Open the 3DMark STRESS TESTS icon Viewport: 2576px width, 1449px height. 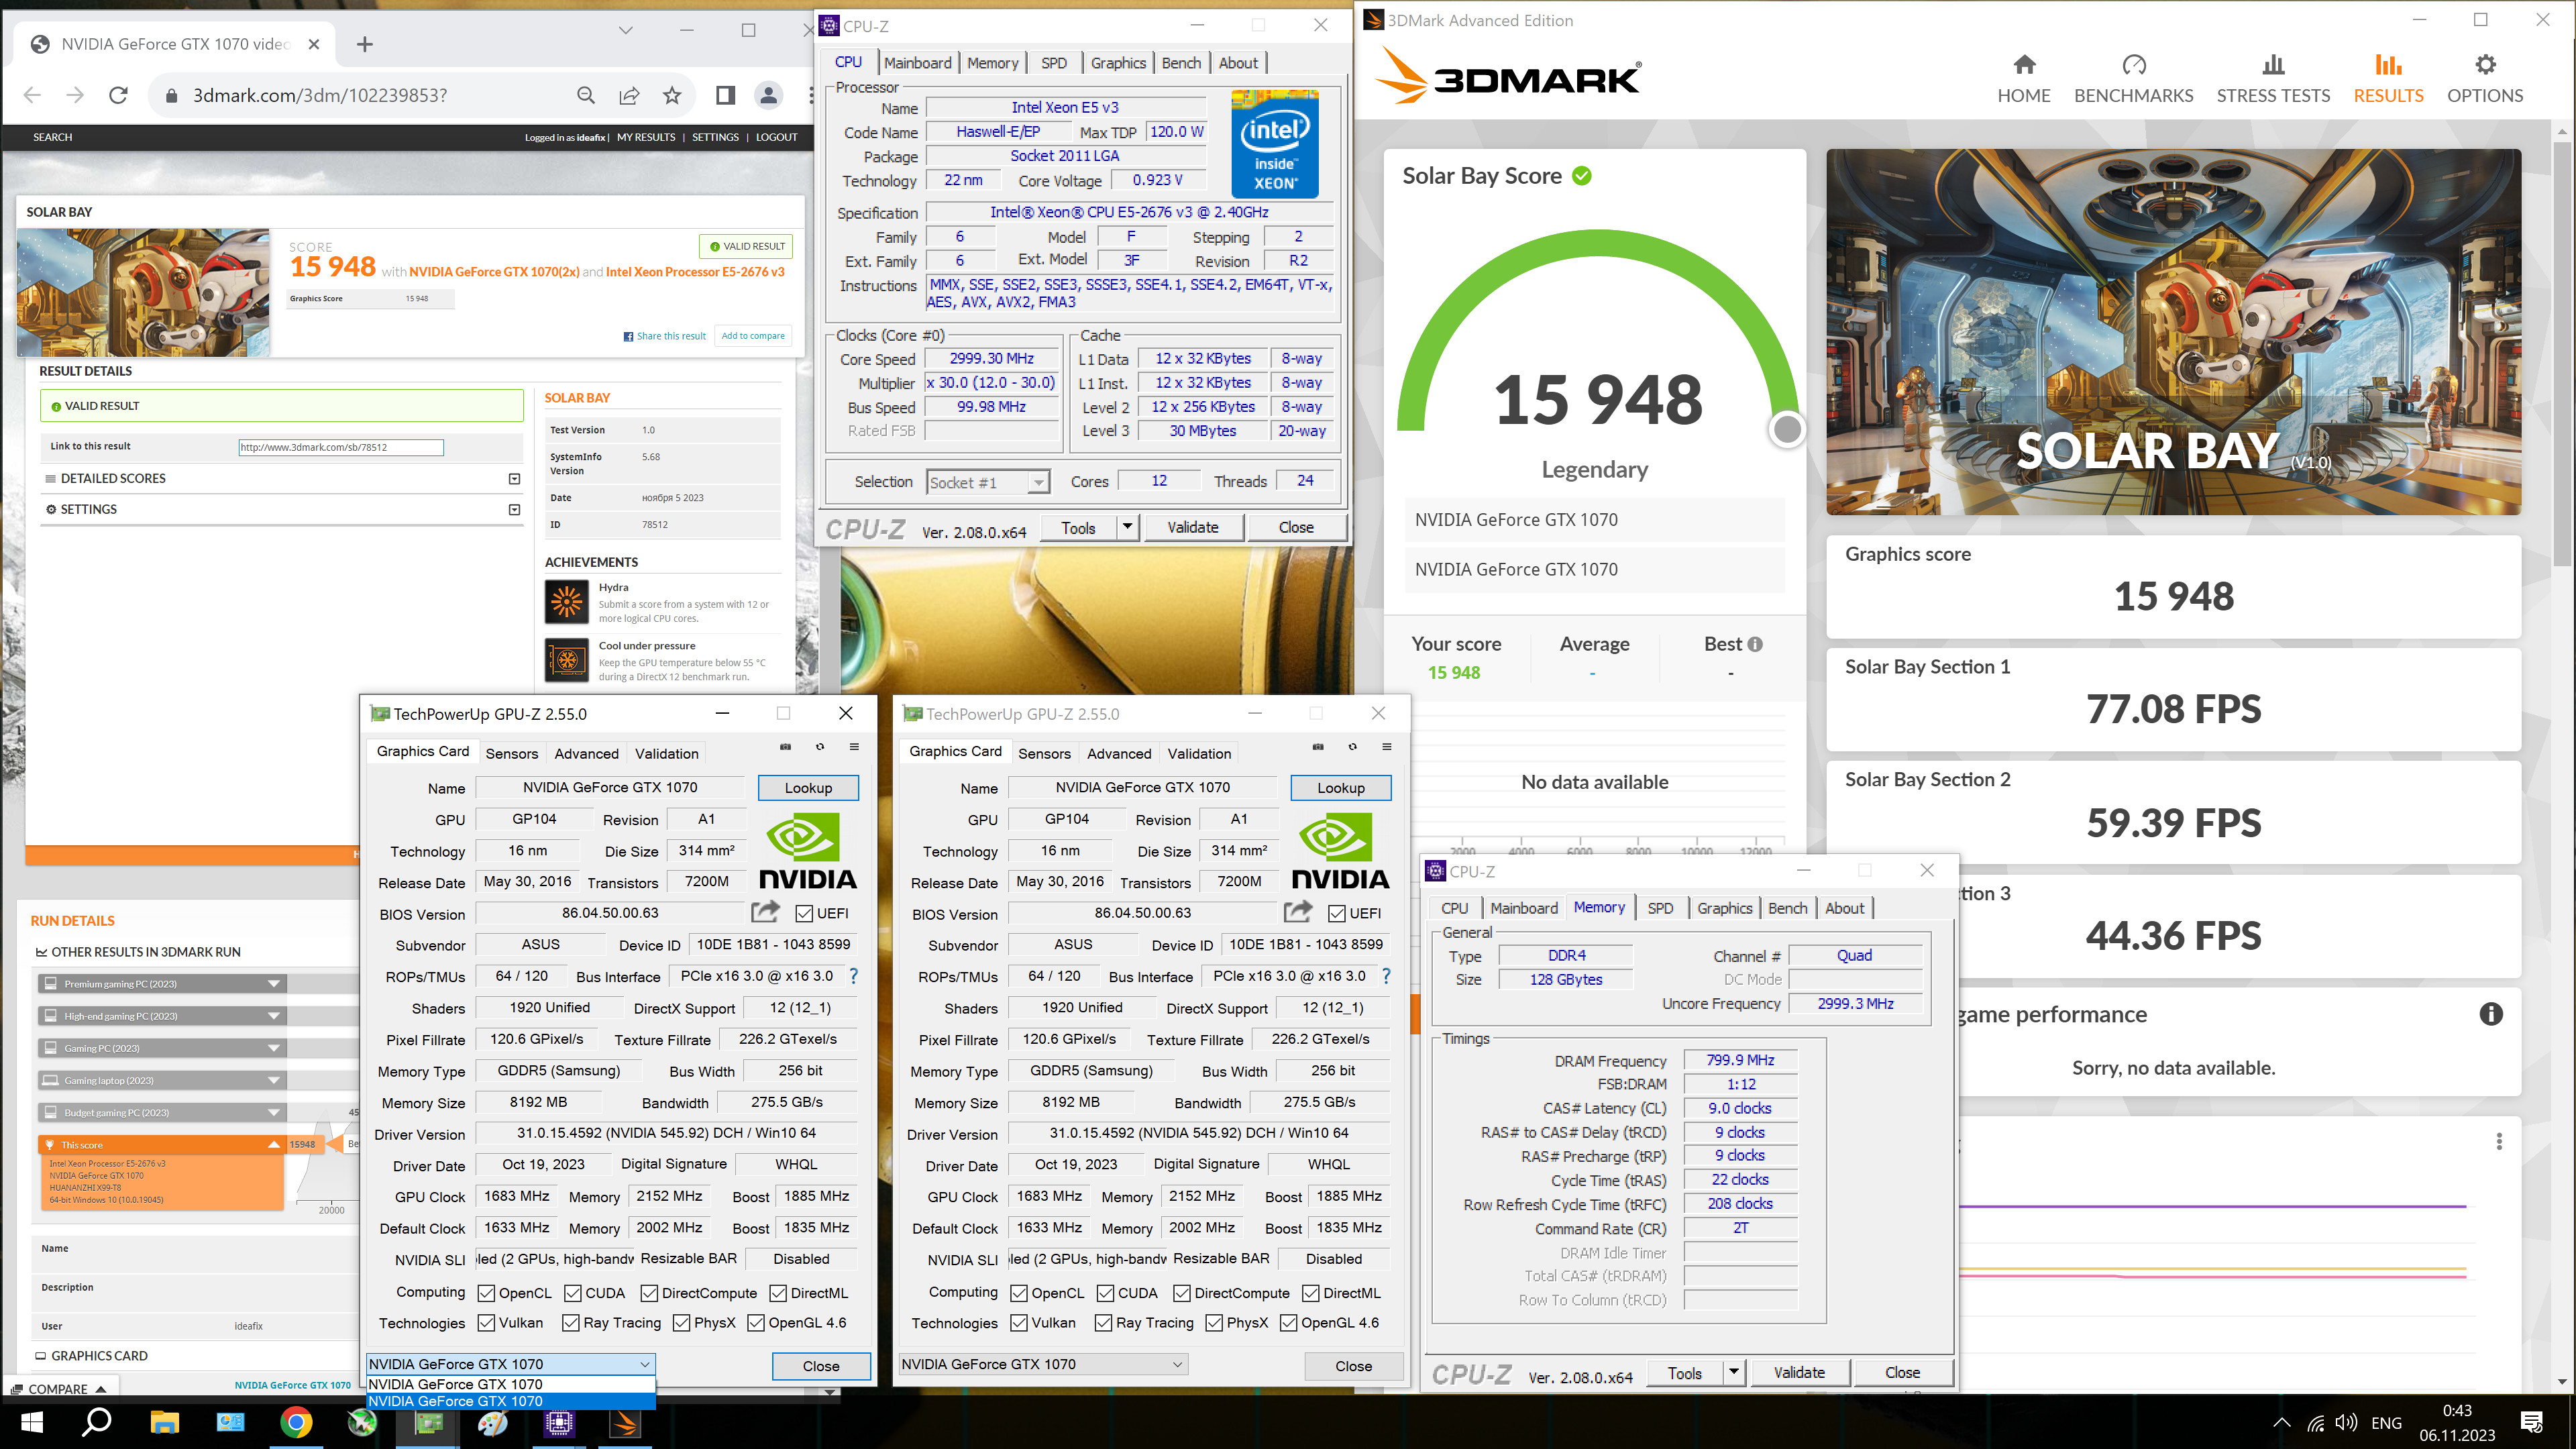[x=2273, y=65]
